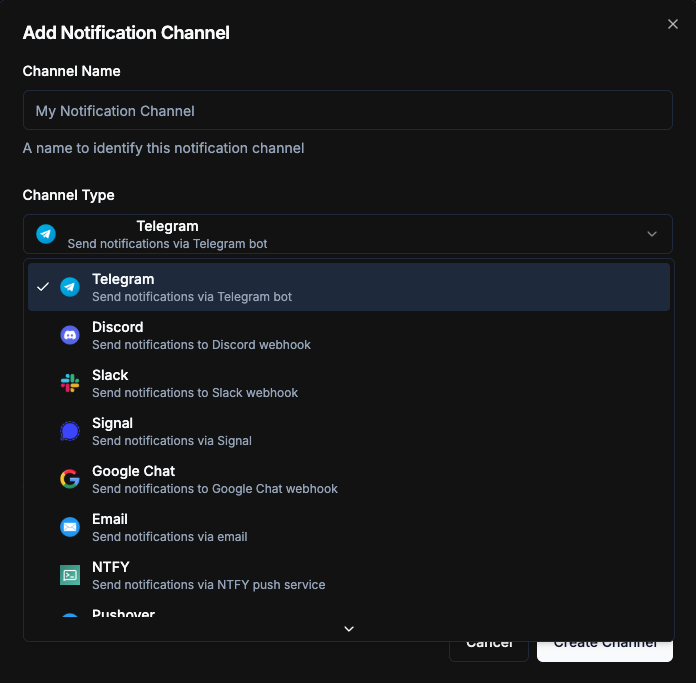Click the Discord logo icon
The image size is (696, 683).
click(x=70, y=335)
